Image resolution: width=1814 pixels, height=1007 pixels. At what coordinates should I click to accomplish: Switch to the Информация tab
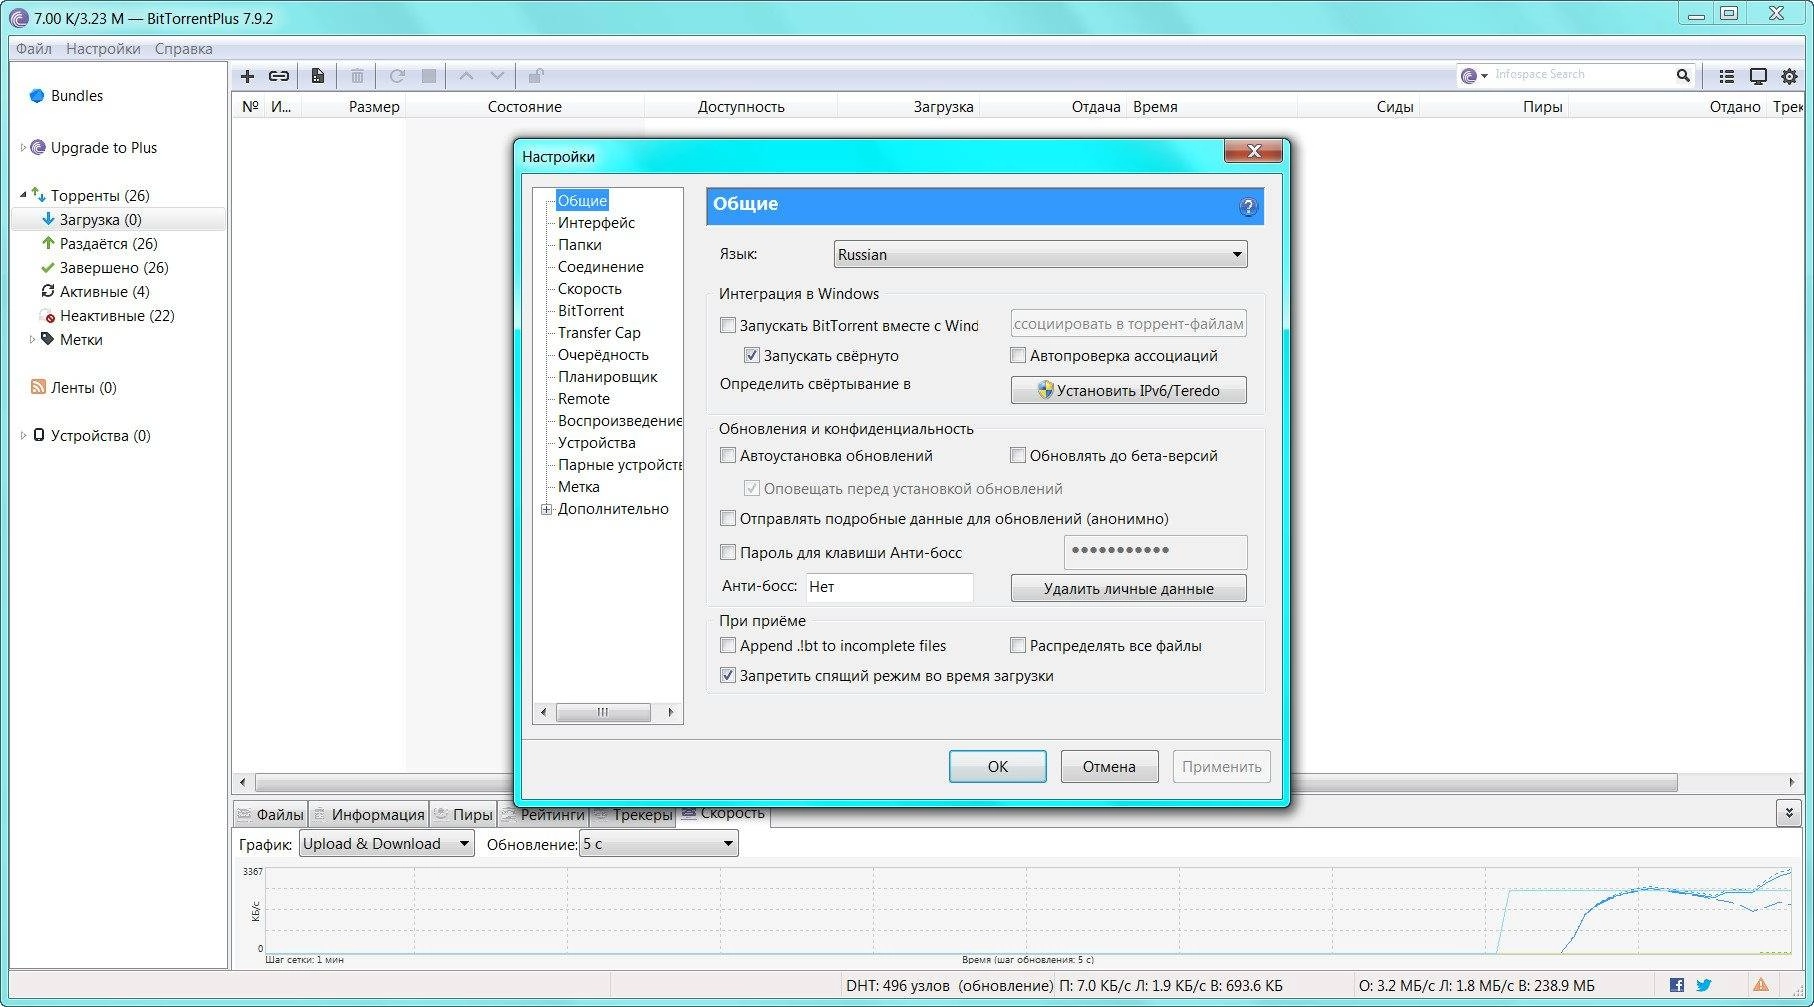pos(368,814)
